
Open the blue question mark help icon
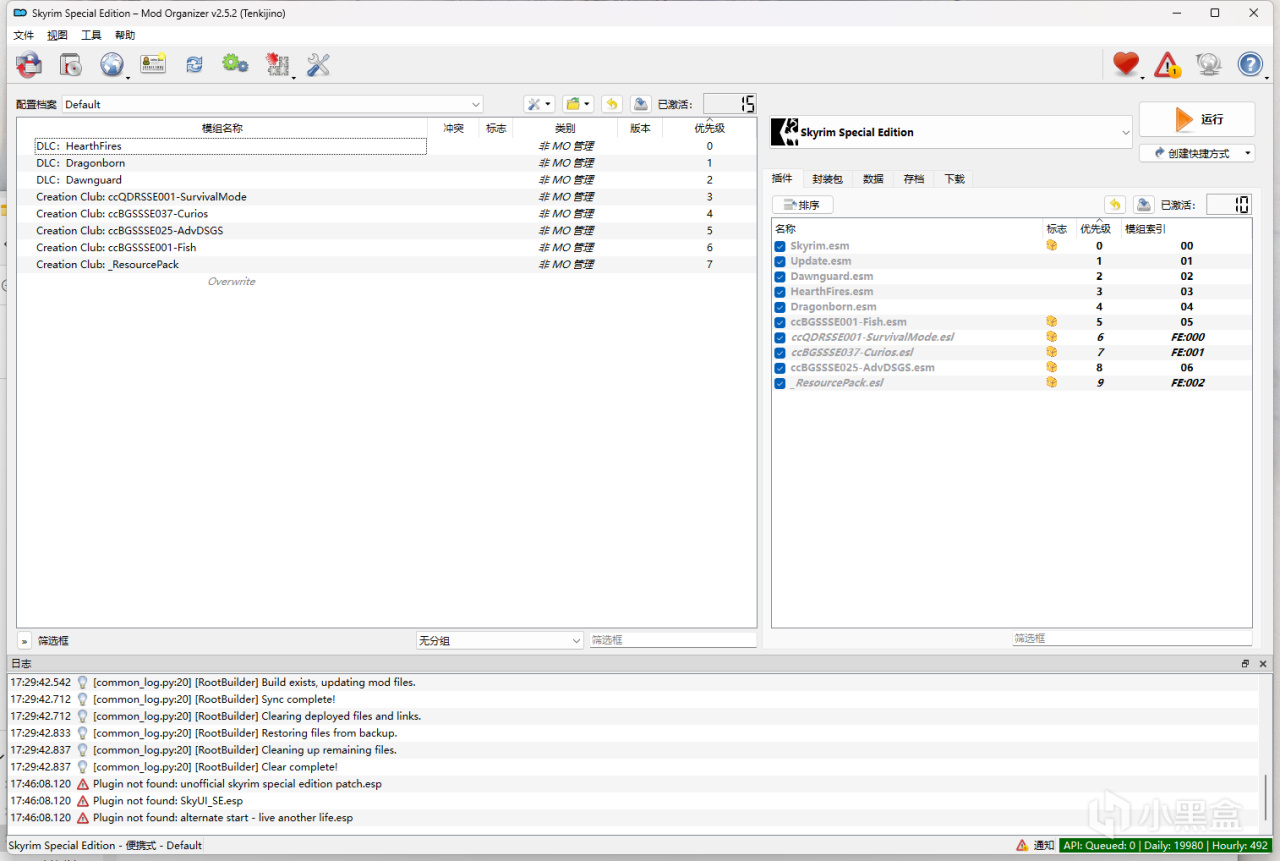[1250, 65]
